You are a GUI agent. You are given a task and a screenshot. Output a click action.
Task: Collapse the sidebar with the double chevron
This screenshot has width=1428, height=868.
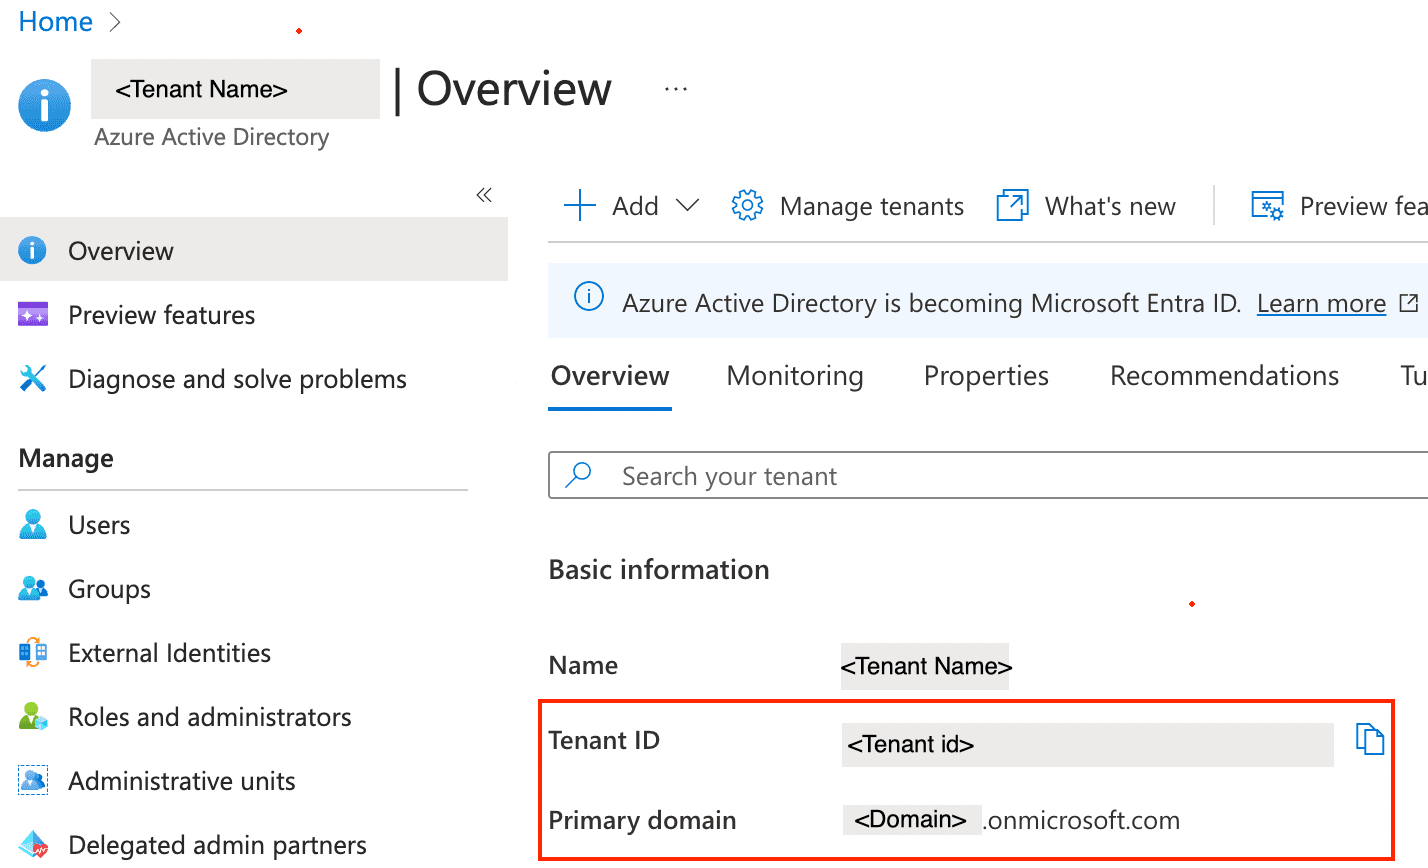(484, 195)
